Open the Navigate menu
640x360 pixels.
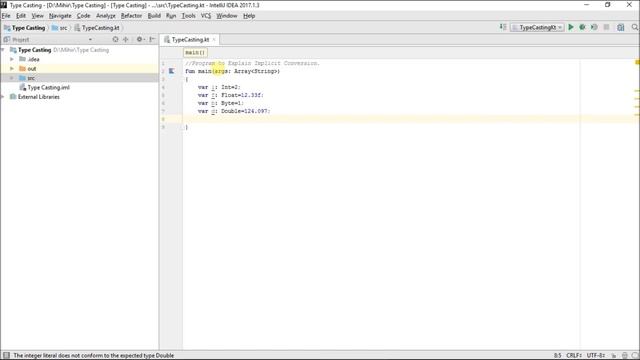(60, 16)
